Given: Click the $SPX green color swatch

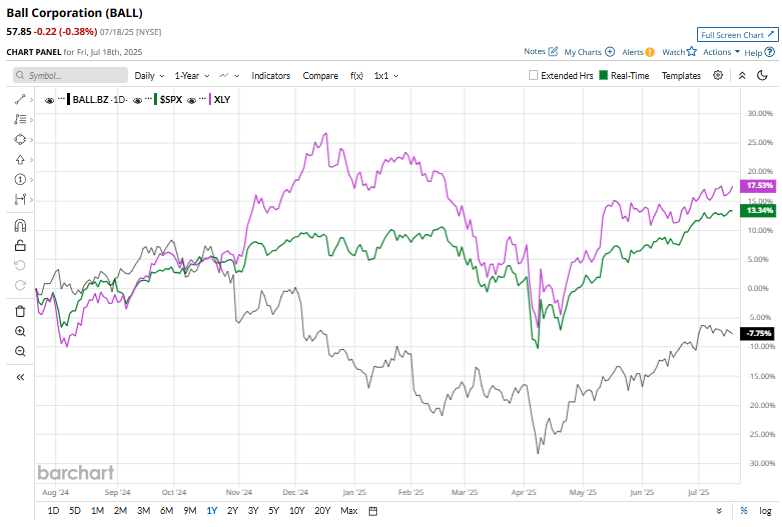Looking at the screenshot, I should tap(156, 100).
